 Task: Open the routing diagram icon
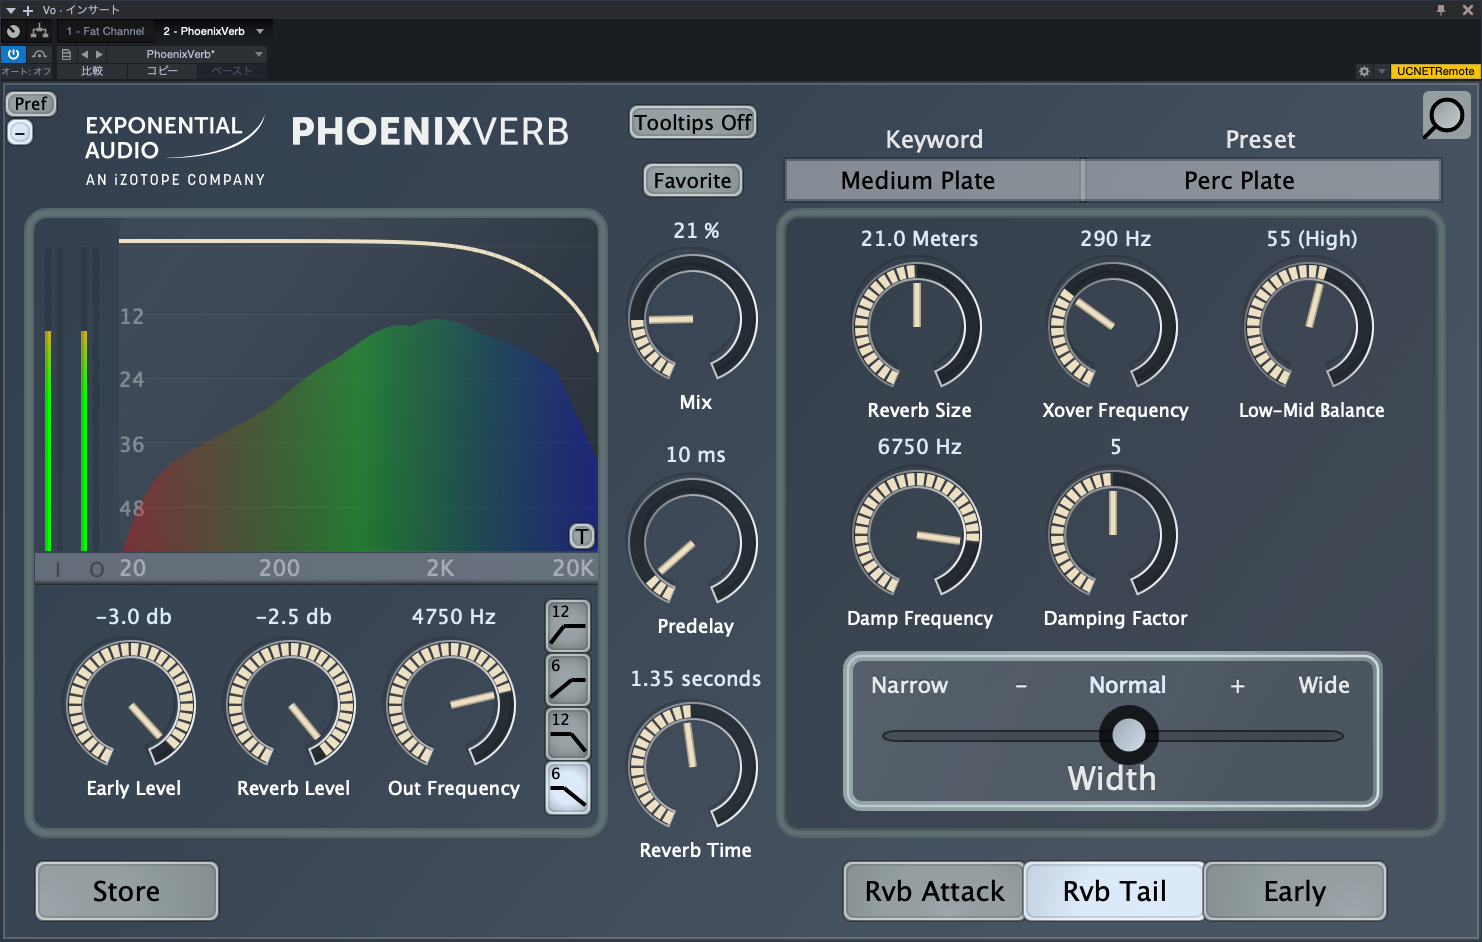tap(40, 31)
